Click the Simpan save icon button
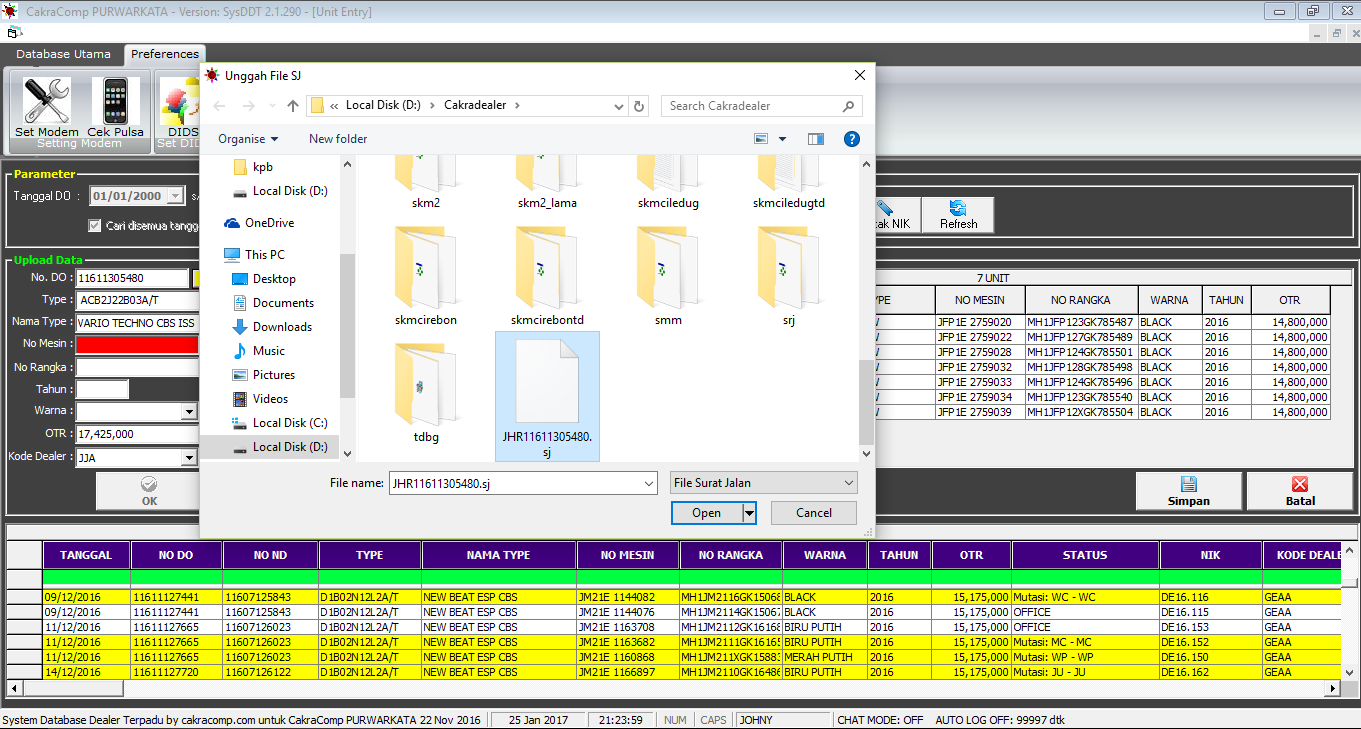The height and width of the screenshot is (729, 1361). point(1188,491)
